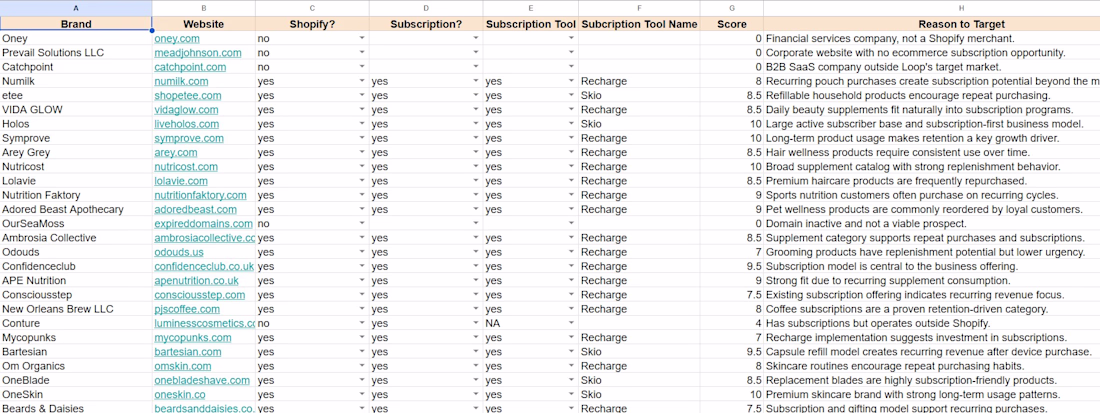Open Subscription dropdown in Numilk row

pos(476,81)
